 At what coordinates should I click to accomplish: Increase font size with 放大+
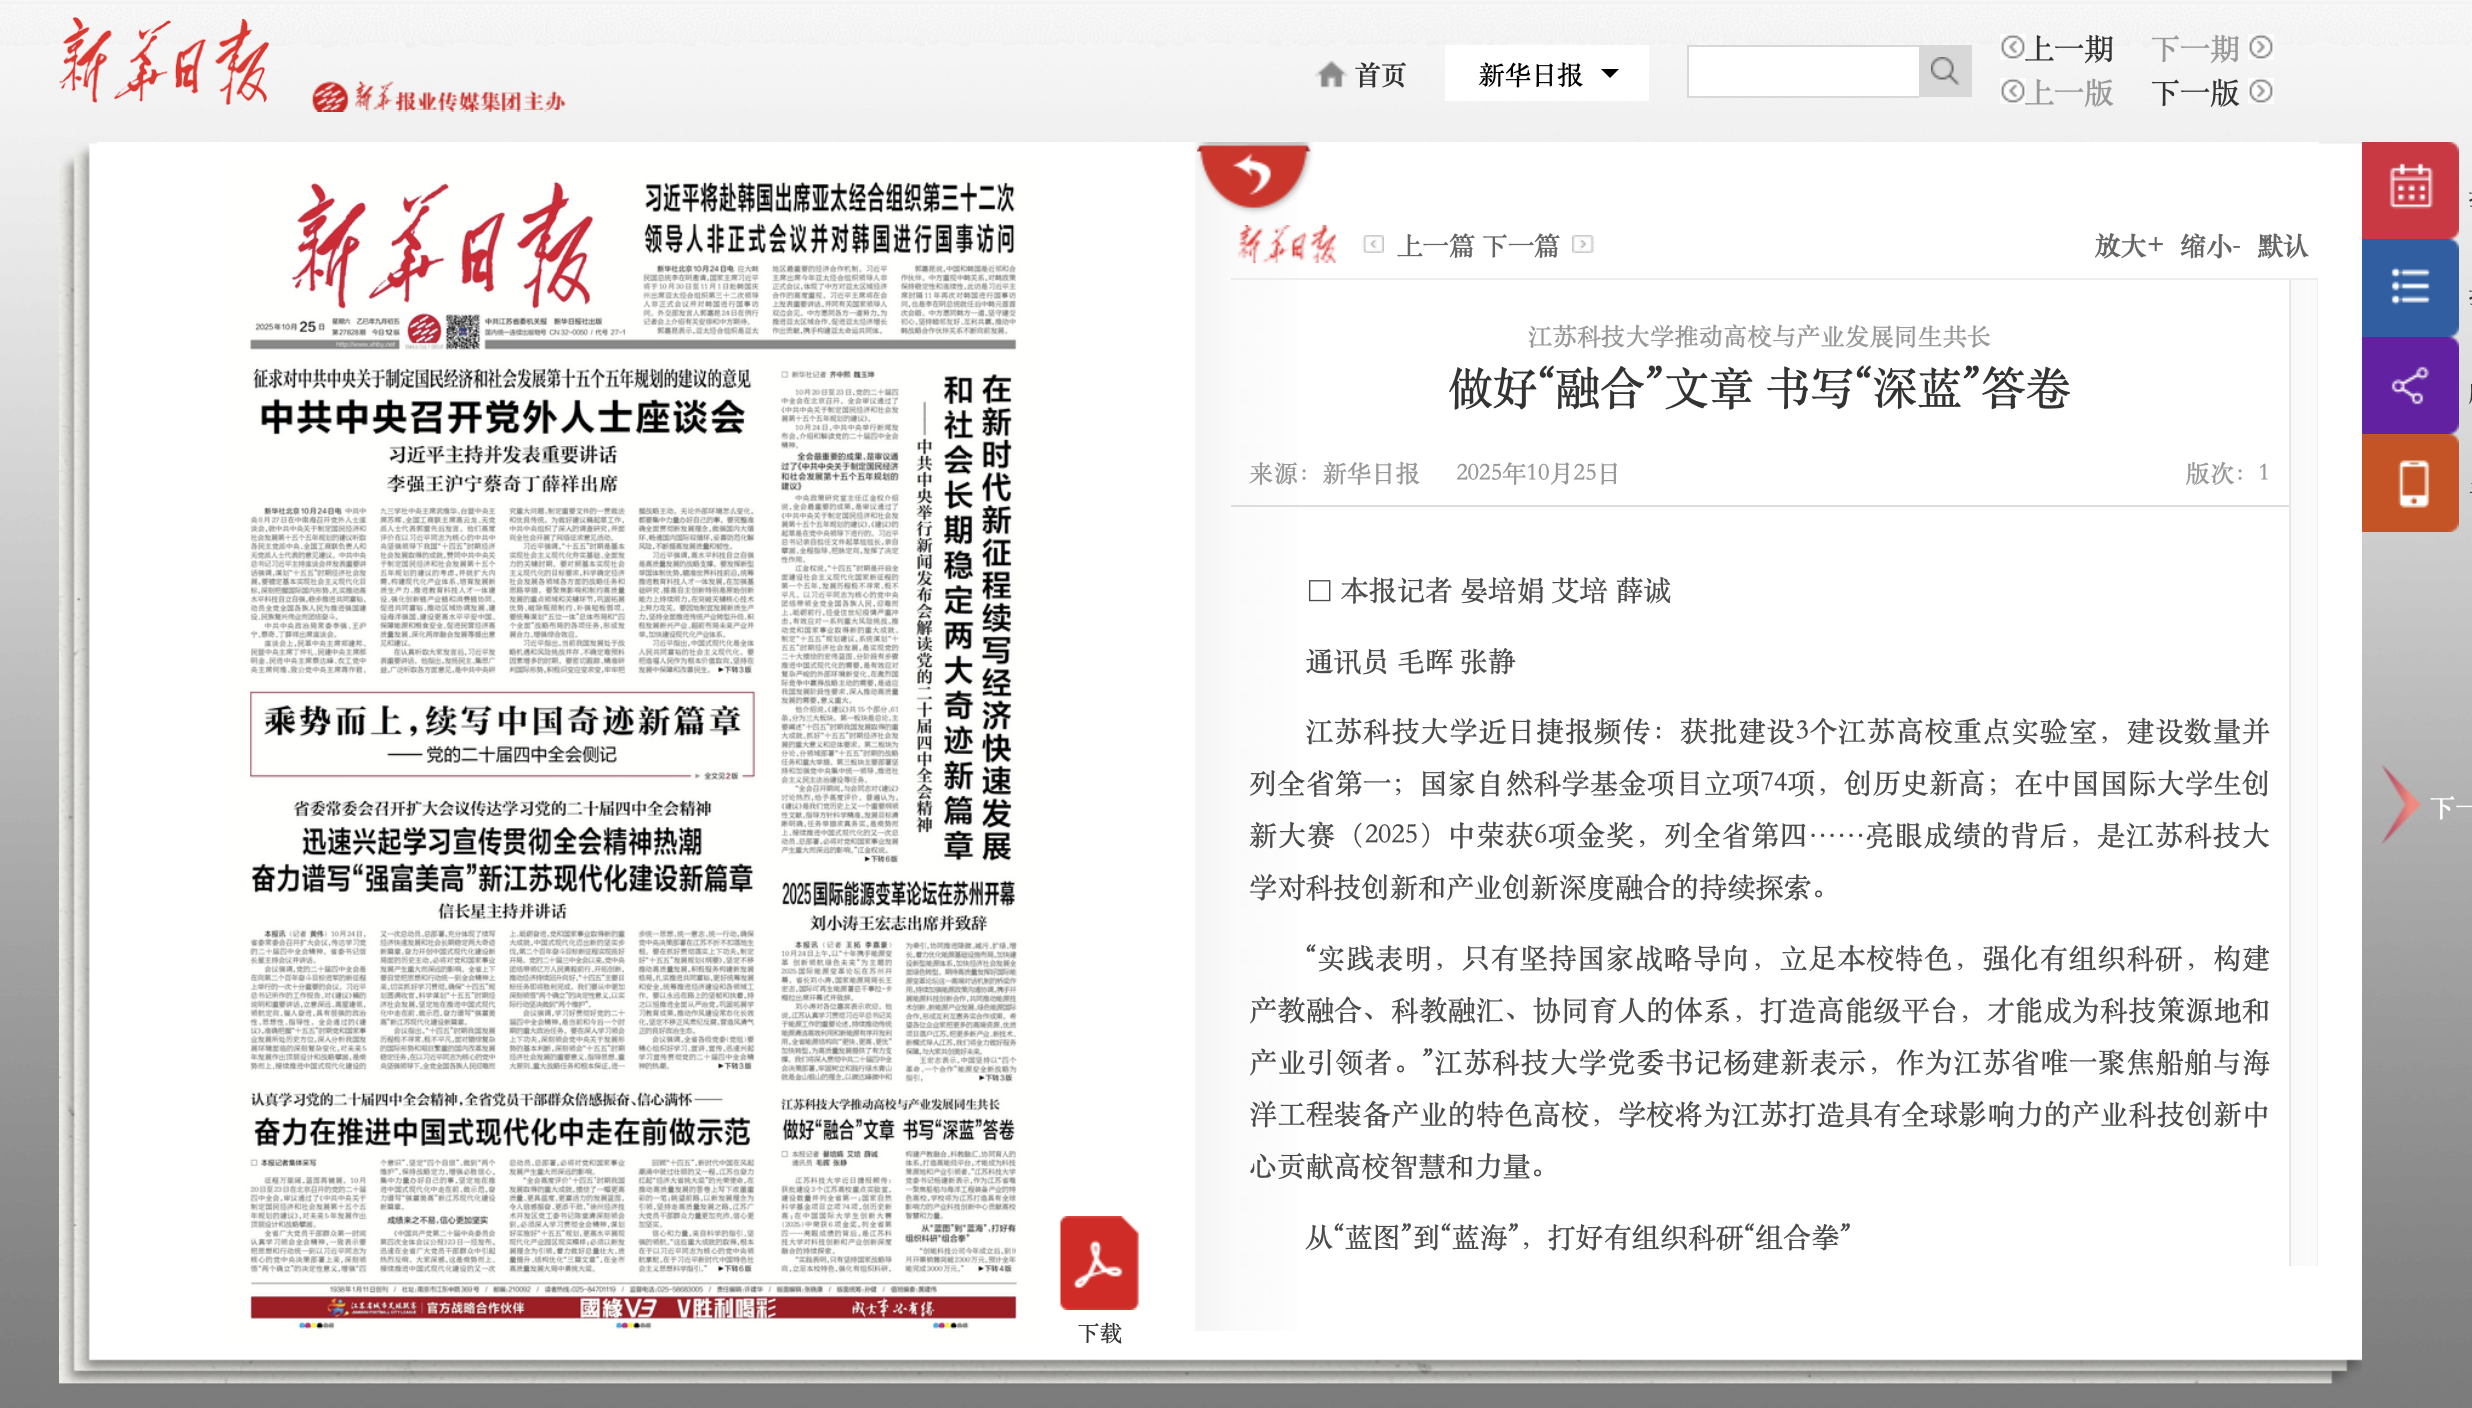(2128, 246)
